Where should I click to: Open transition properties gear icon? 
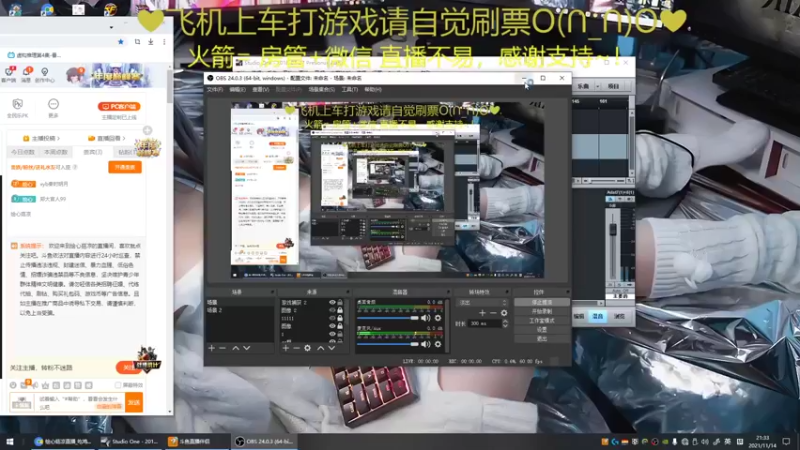(x=504, y=313)
